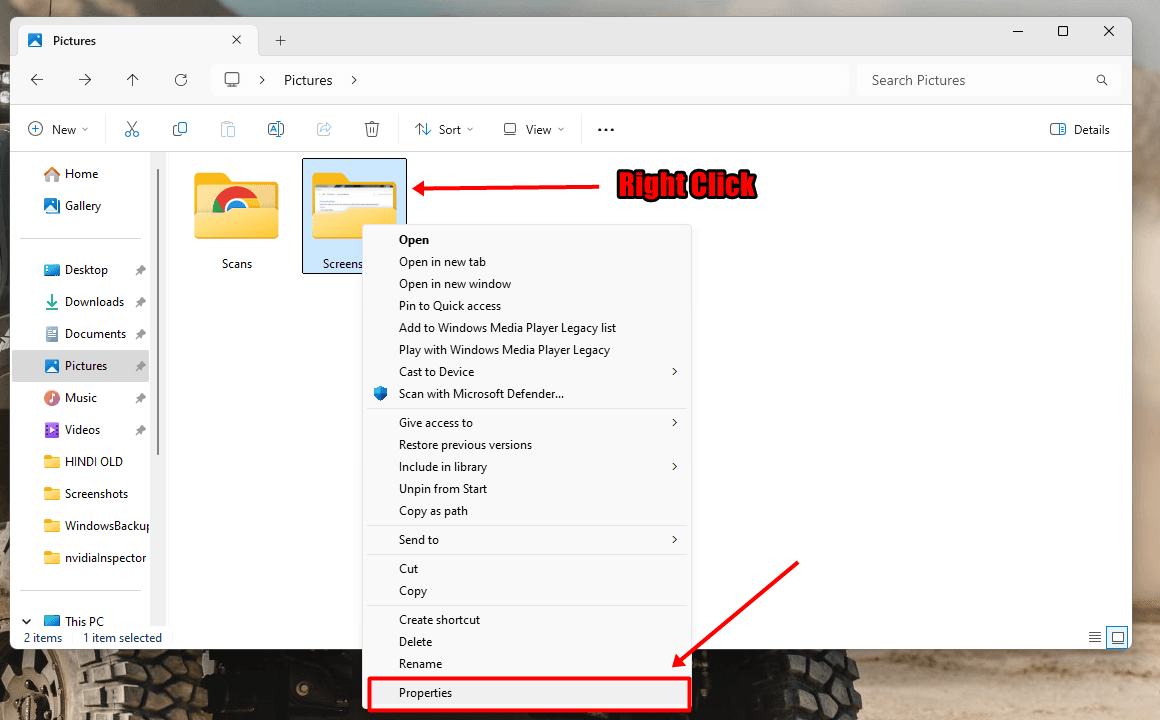The width and height of the screenshot is (1160, 720).
Task: Click the Paste icon in the toolbar
Action: pyautogui.click(x=227, y=129)
